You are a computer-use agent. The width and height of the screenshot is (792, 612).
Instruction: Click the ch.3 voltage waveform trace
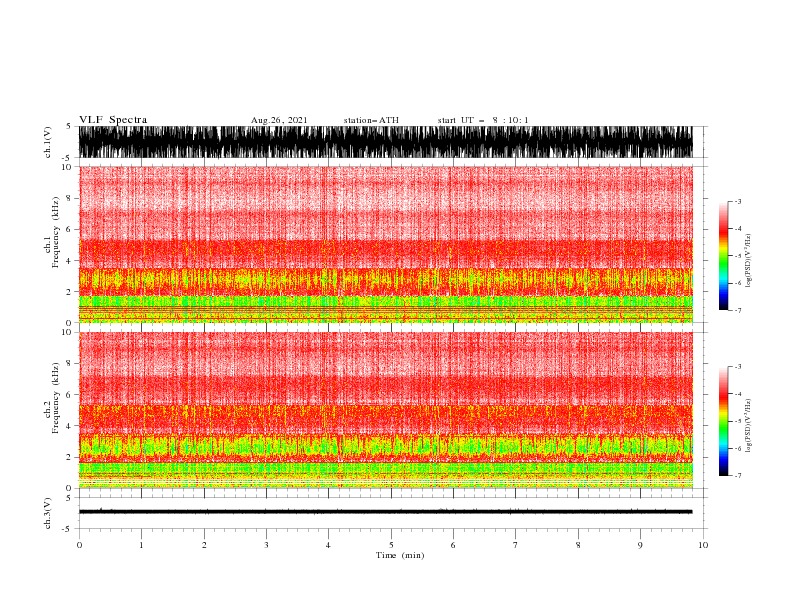385,512
